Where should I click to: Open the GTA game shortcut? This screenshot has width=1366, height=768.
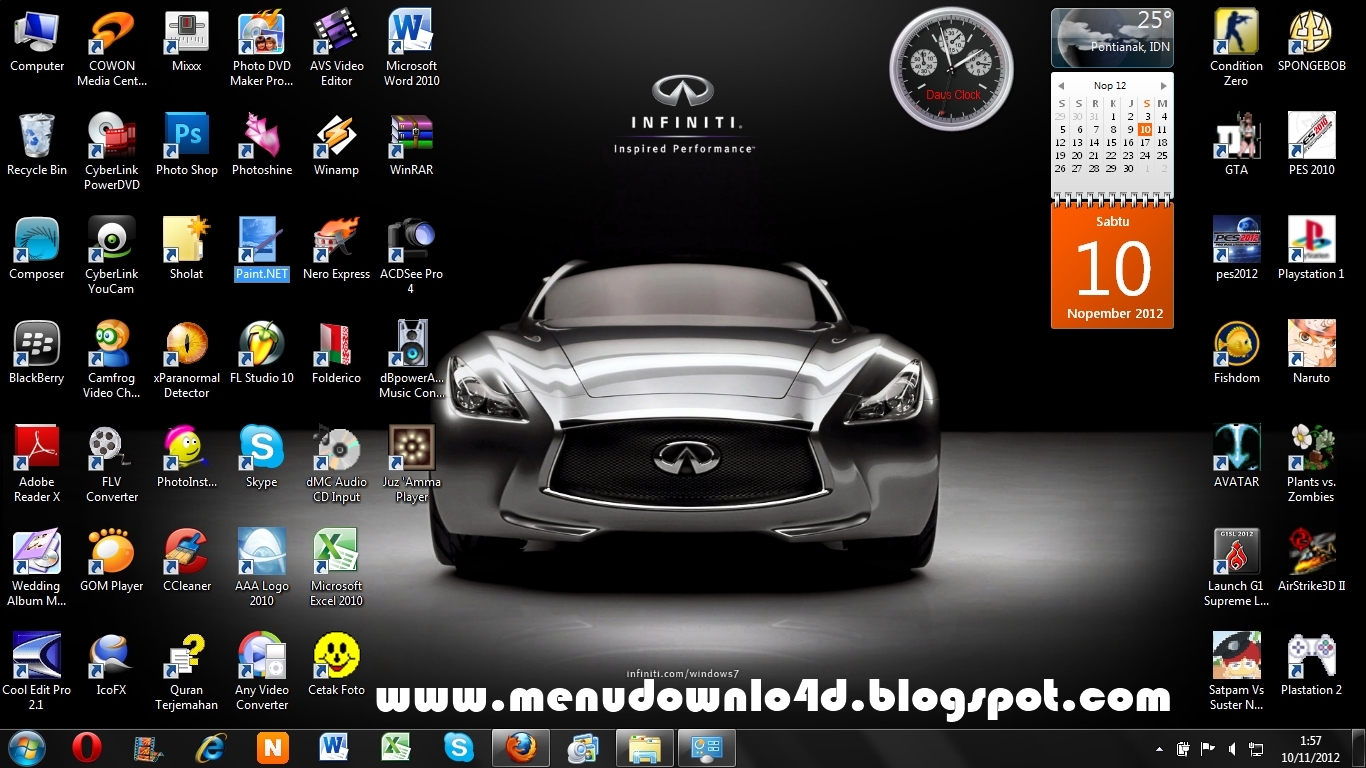[1236, 145]
